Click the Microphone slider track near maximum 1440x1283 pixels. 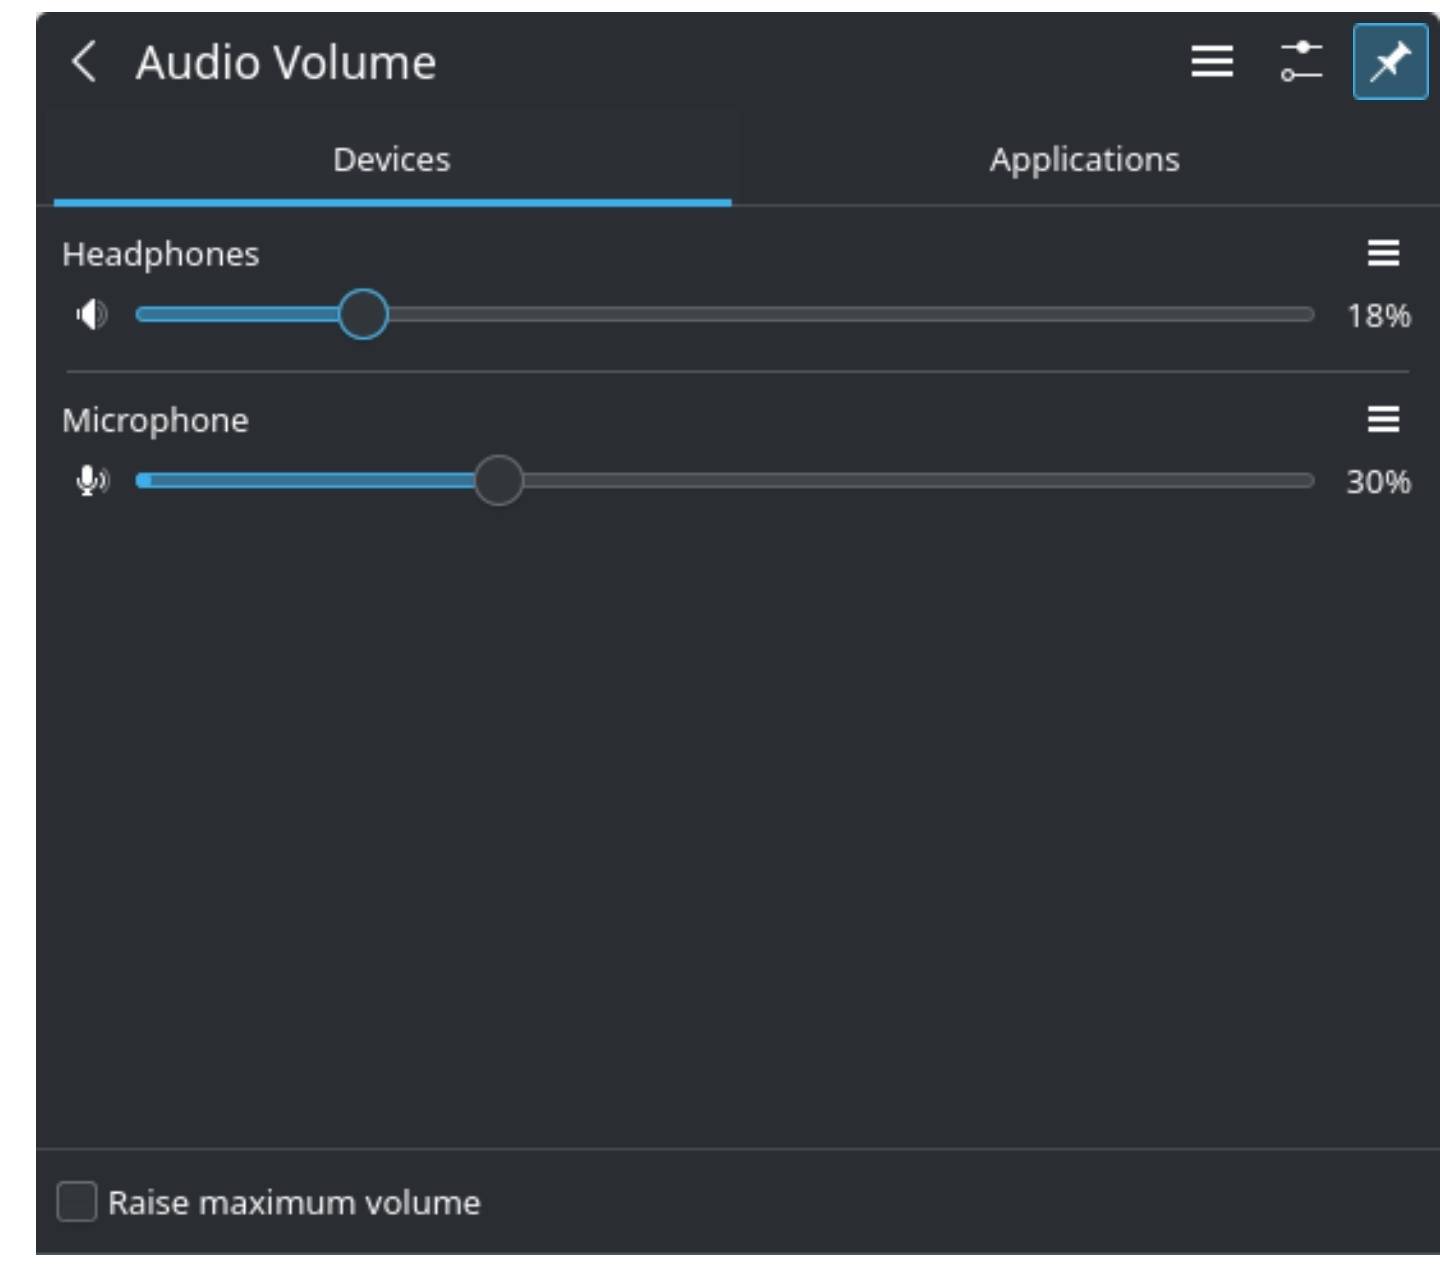tap(1290, 481)
